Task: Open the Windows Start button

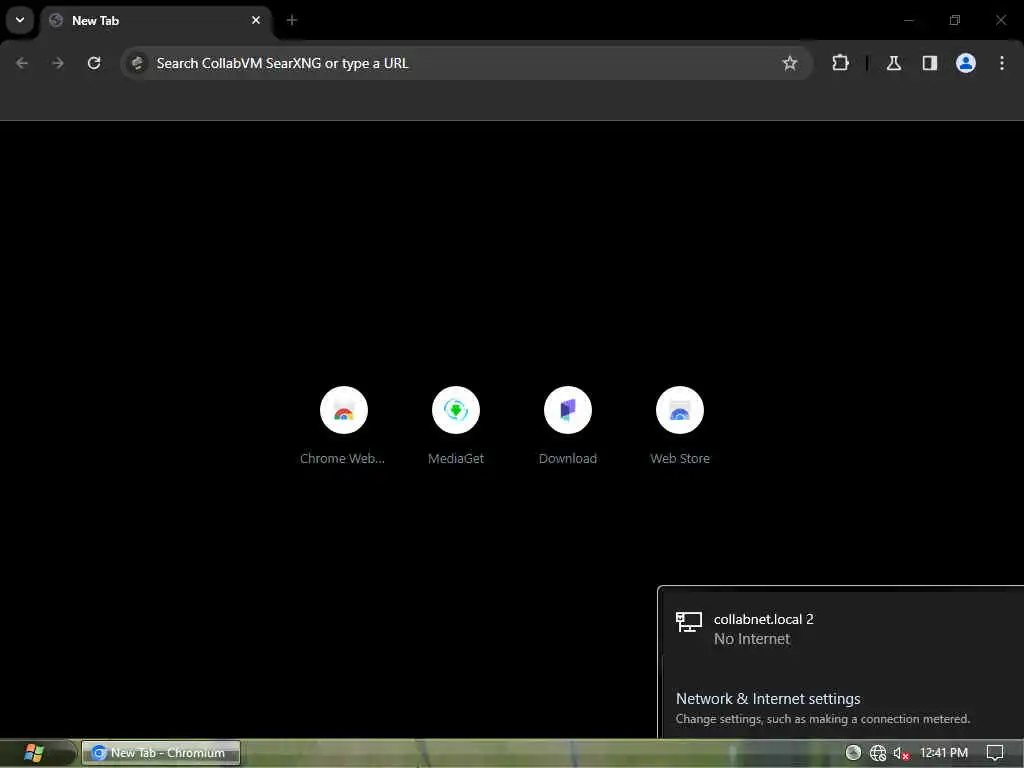Action: [34, 753]
